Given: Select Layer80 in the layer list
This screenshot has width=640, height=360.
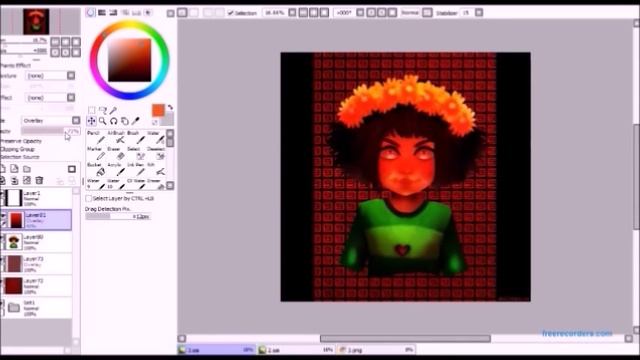Looking at the screenshot, I should [37, 242].
